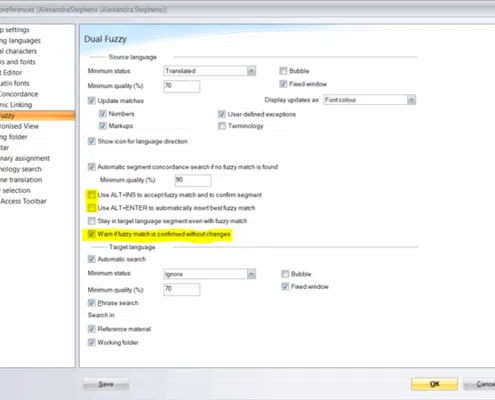The width and height of the screenshot is (495, 400).
Task: Toggle the Phrase search checkbox
Action: [x=91, y=303]
